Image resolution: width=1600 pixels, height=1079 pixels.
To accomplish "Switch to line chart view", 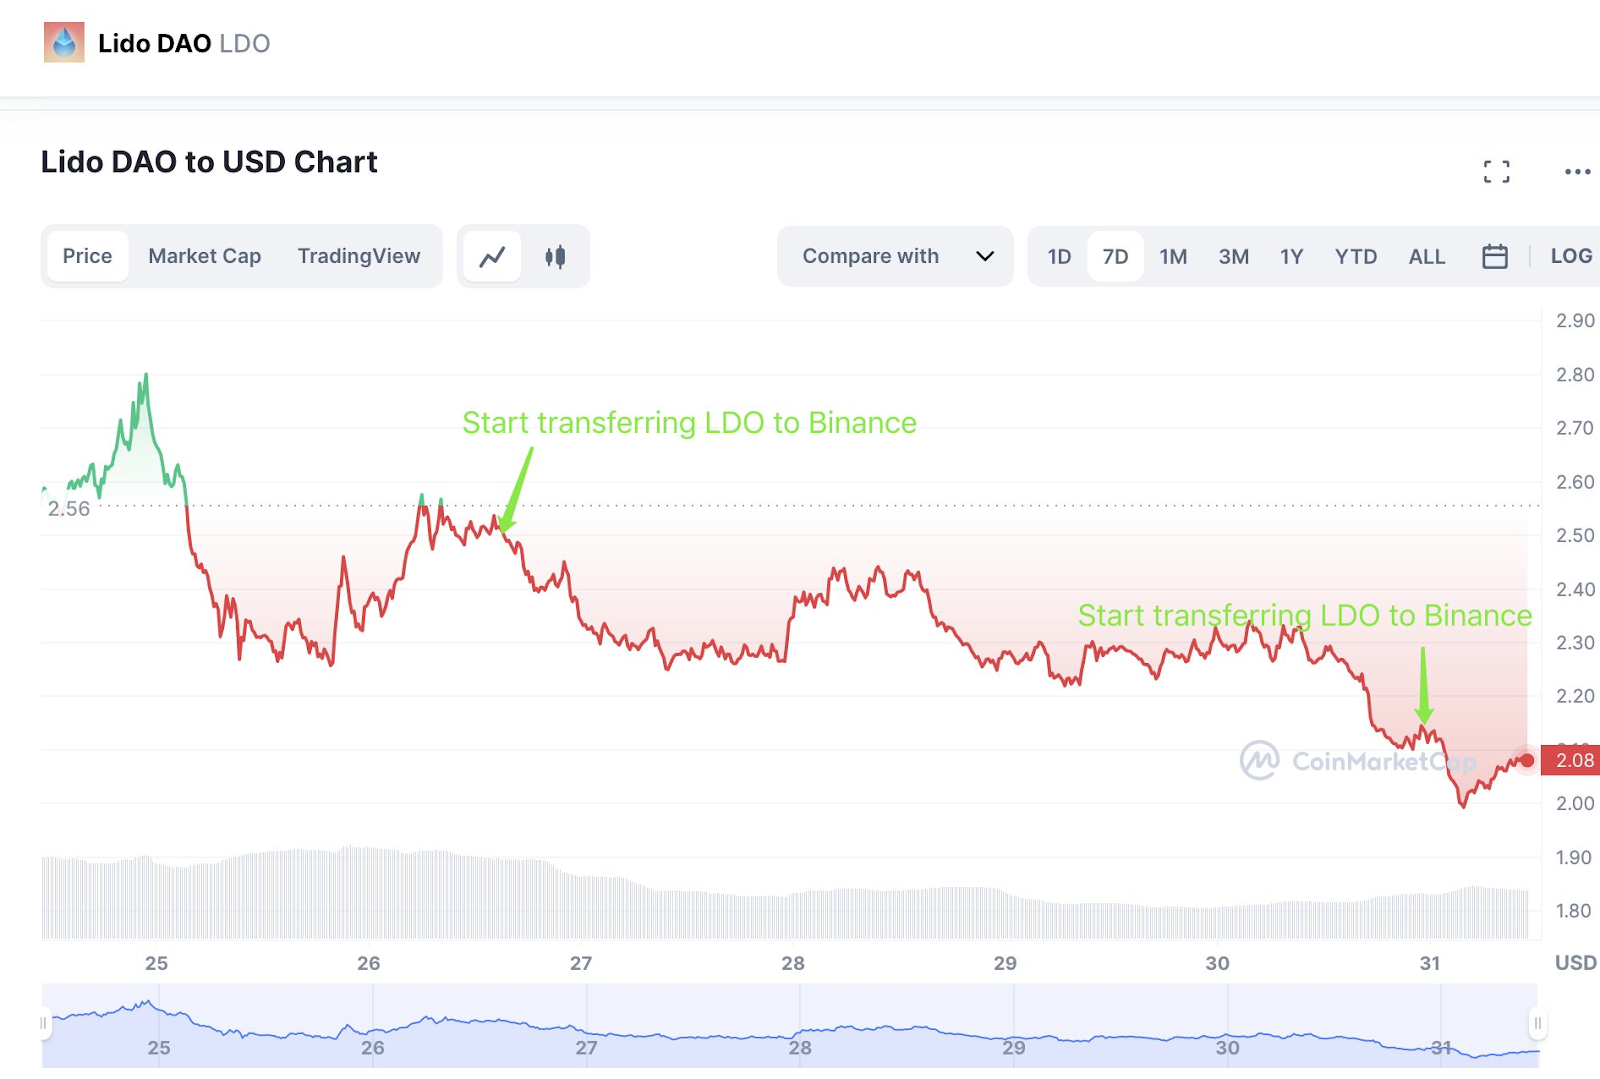I will click(492, 257).
